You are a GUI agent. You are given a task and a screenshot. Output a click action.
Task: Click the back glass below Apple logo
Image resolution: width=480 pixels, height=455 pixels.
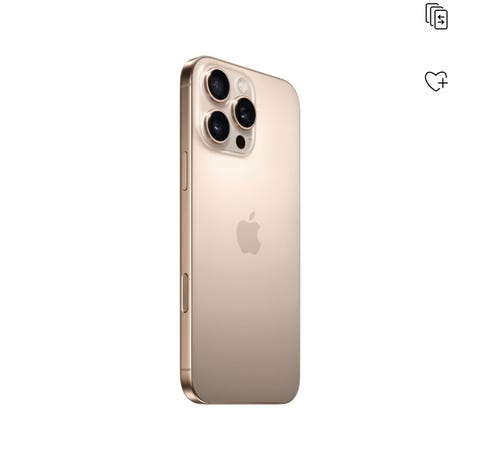pyautogui.click(x=247, y=293)
